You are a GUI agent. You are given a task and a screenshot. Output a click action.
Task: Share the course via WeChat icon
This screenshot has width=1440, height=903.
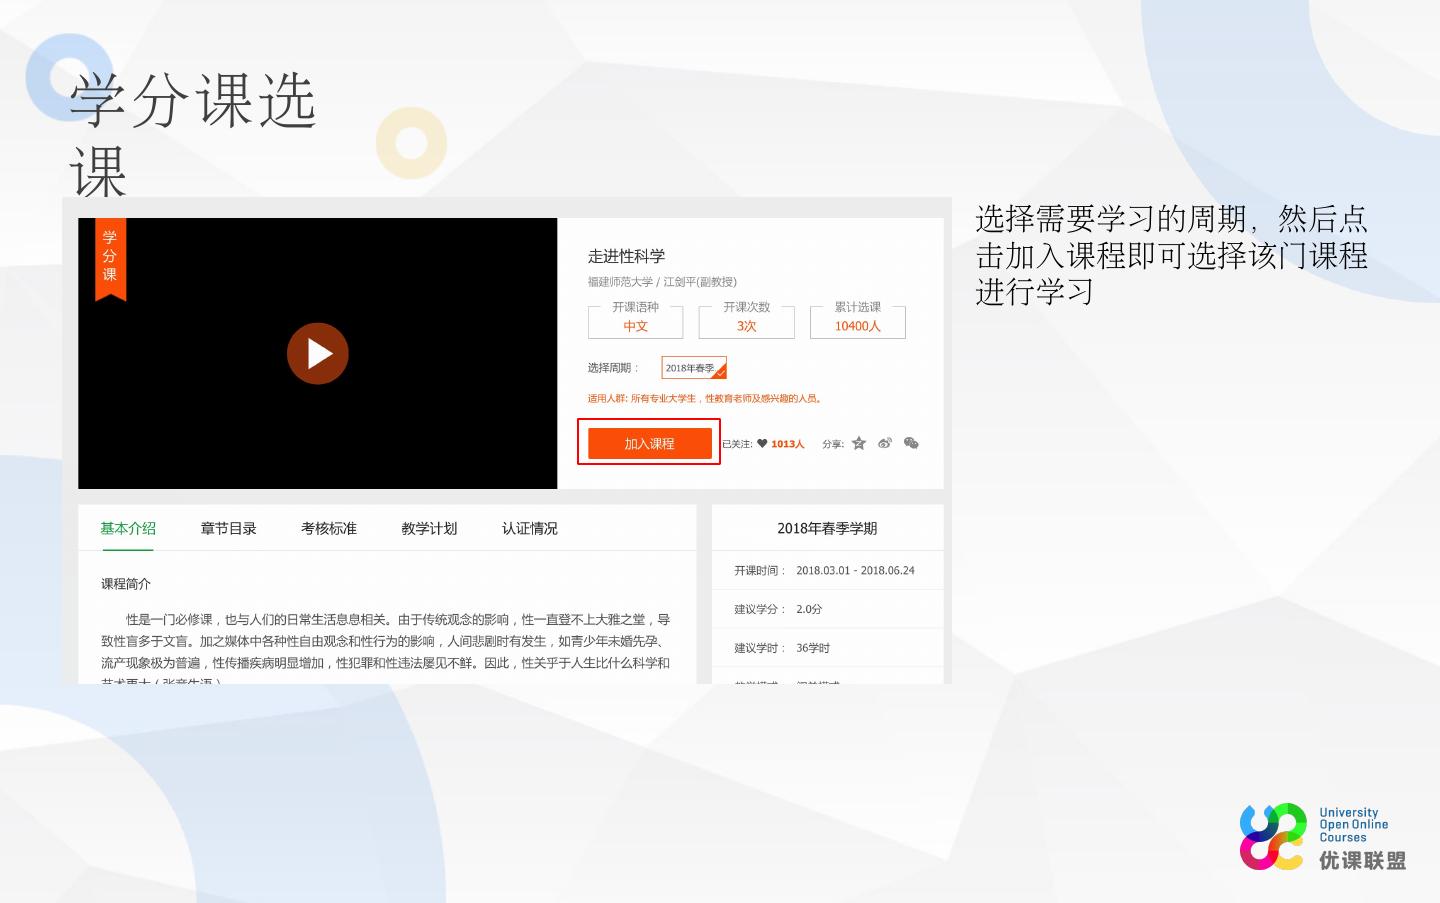[x=911, y=443]
